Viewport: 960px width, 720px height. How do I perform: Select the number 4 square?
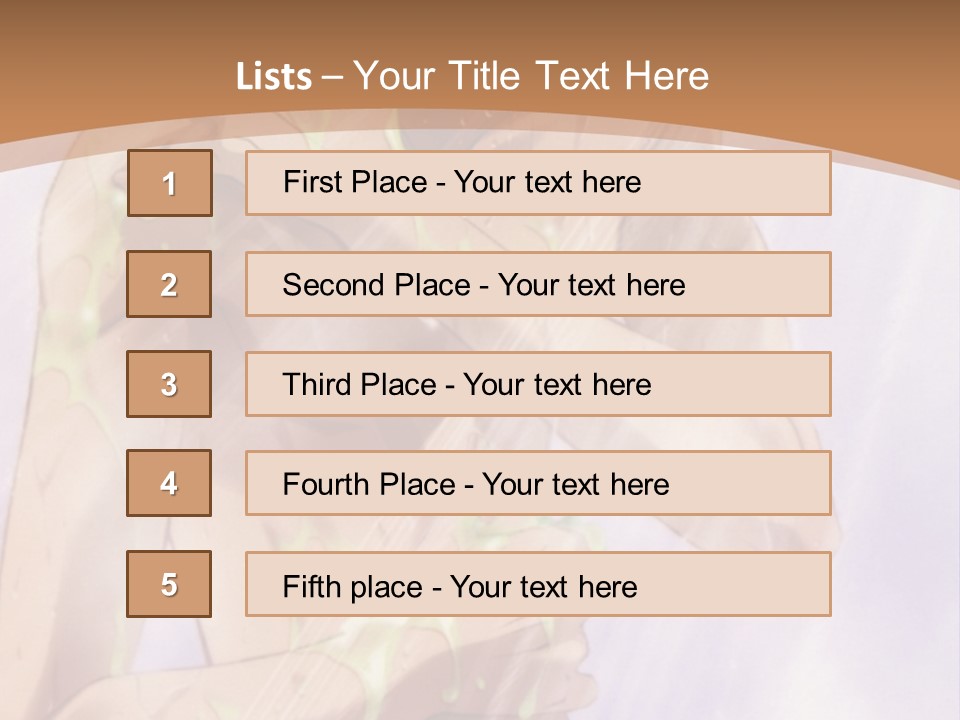(169, 483)
